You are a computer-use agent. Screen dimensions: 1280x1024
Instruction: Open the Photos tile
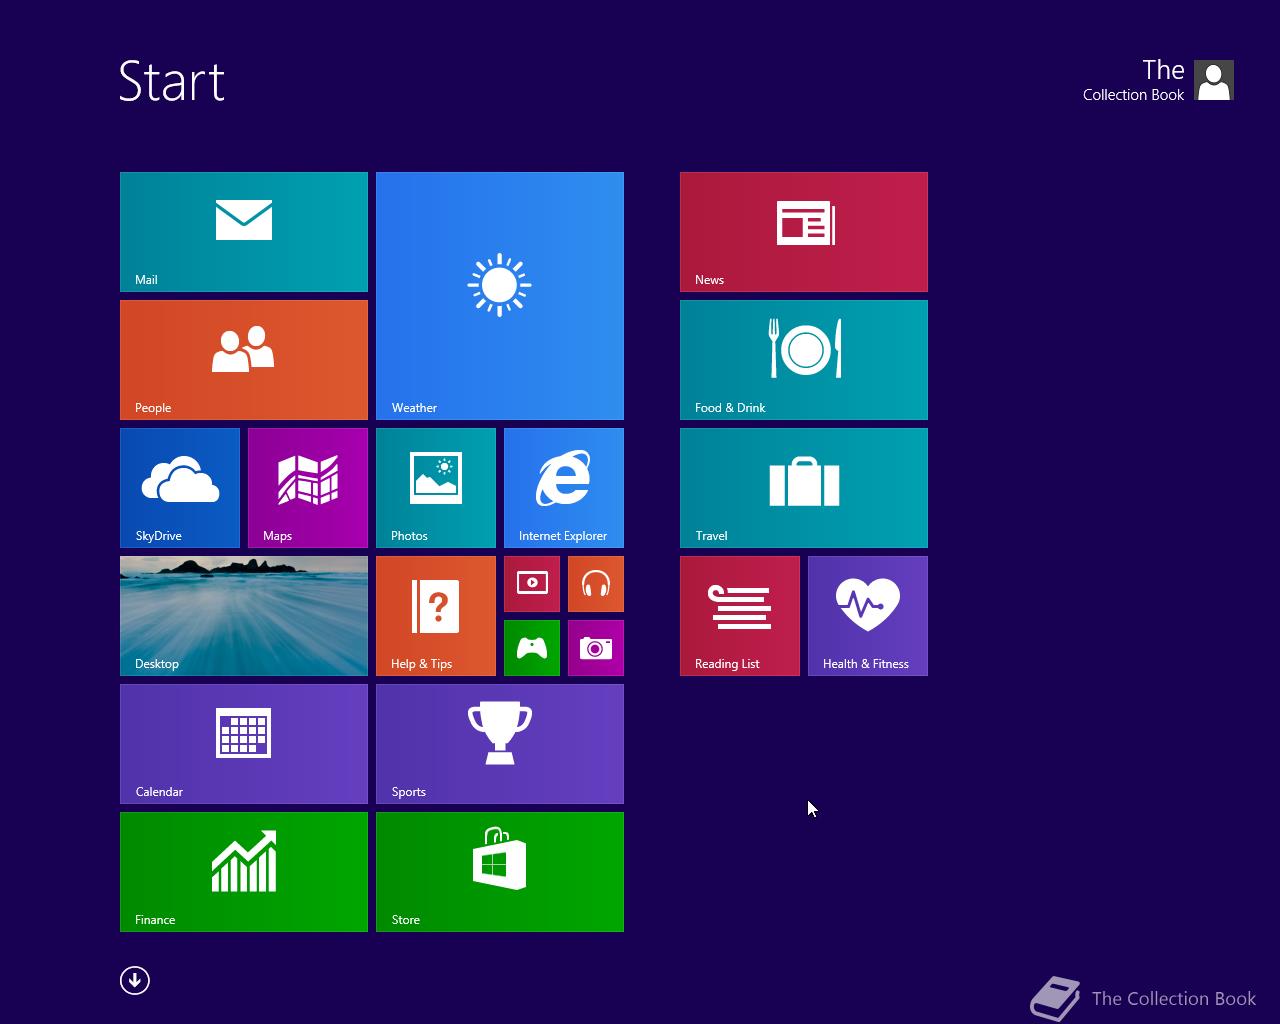point(436,488)
